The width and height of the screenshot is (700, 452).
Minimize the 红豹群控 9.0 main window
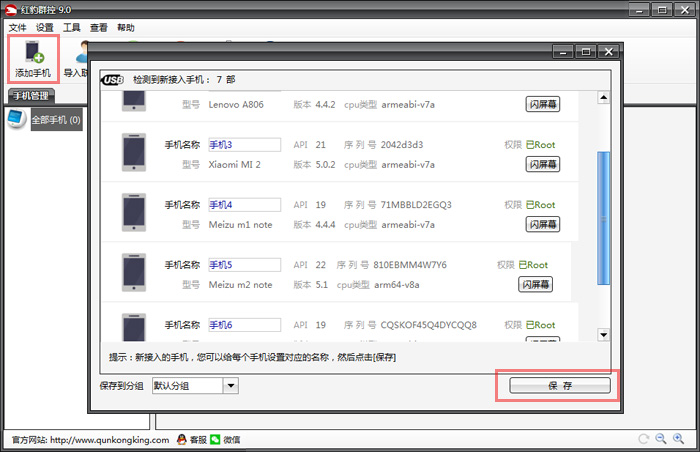point(639,9)
